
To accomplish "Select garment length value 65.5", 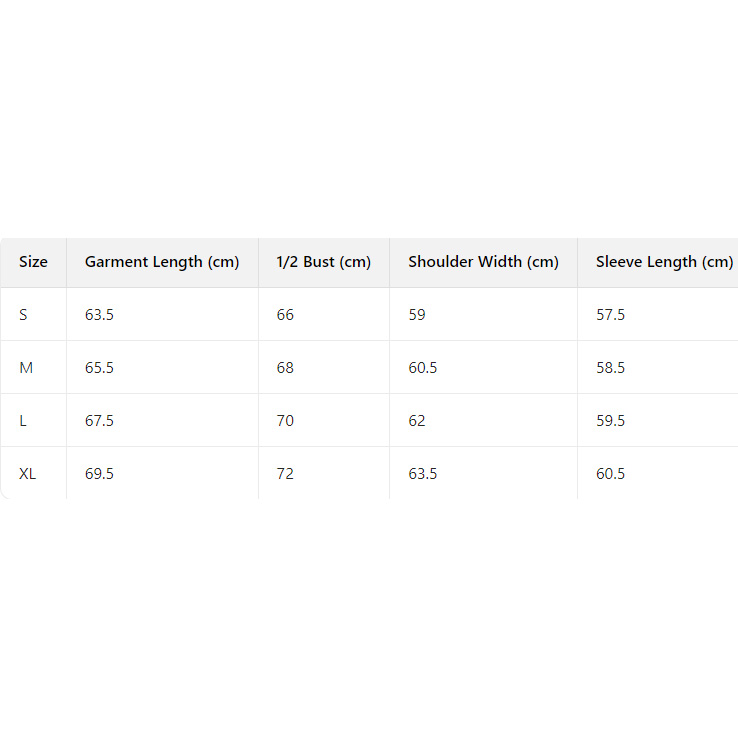I will (99, 368).
